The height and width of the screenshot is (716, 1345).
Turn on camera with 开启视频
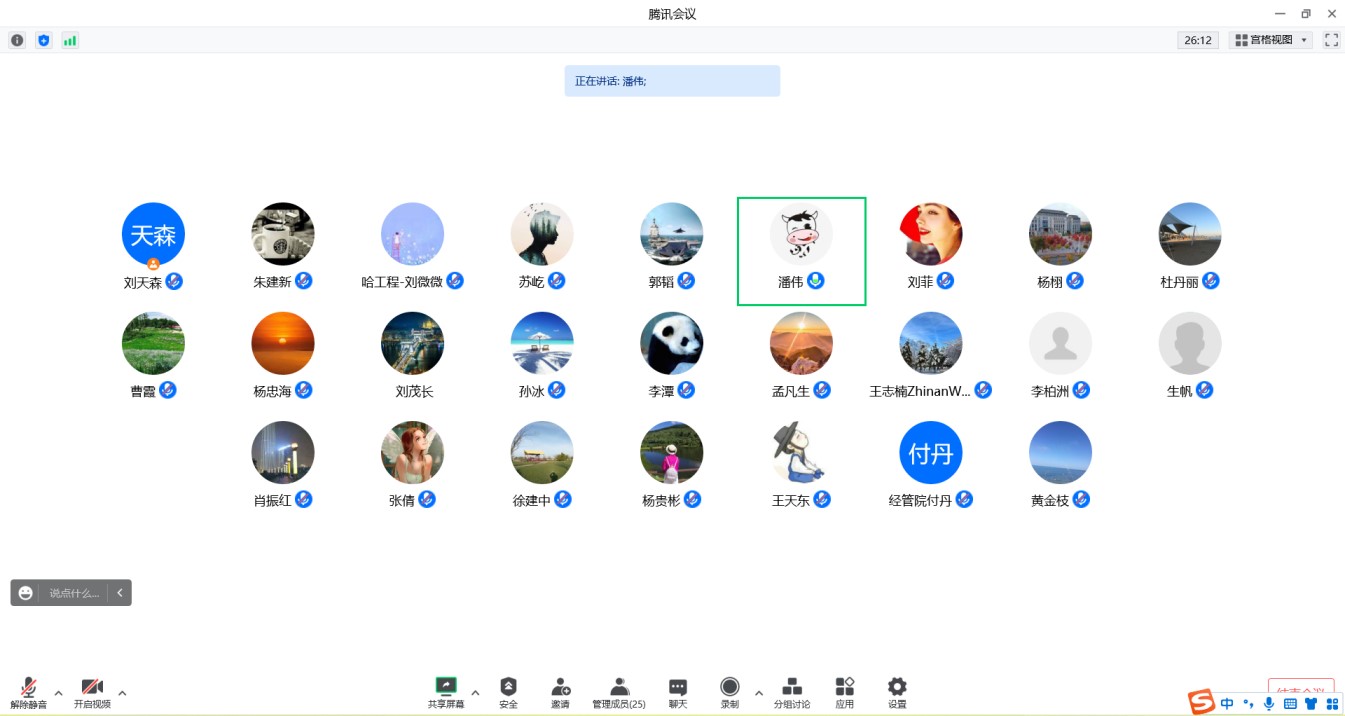pyautogui.click(x=92, y=691)
